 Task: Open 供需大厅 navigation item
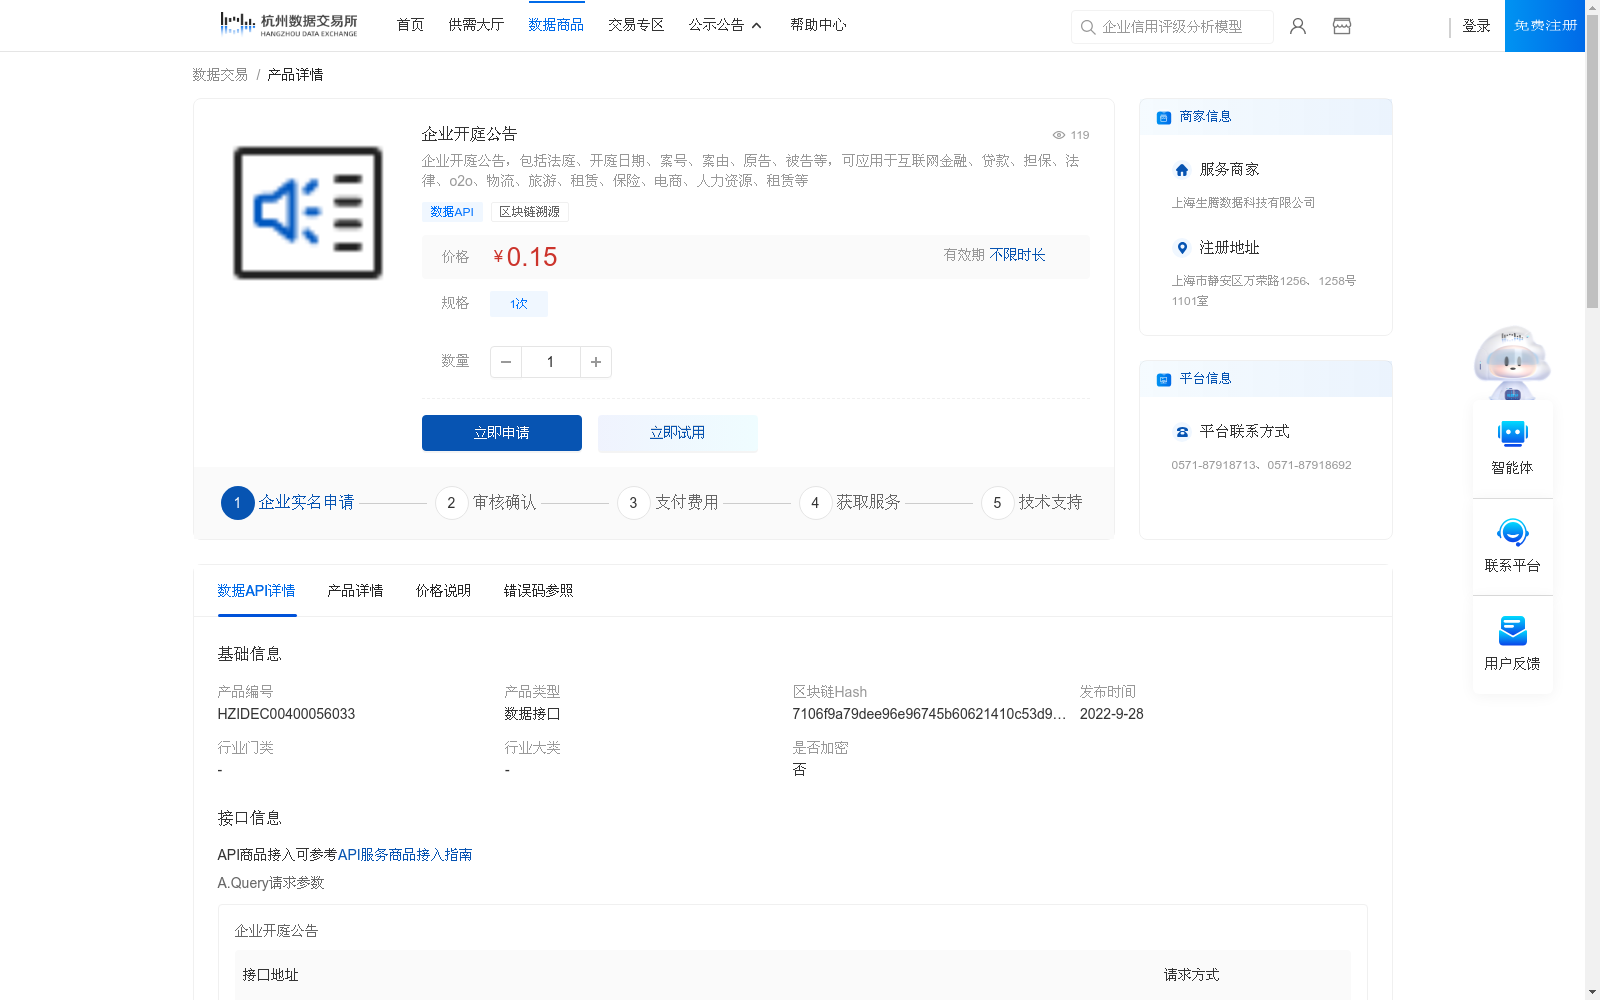click(x=476, y=25)
